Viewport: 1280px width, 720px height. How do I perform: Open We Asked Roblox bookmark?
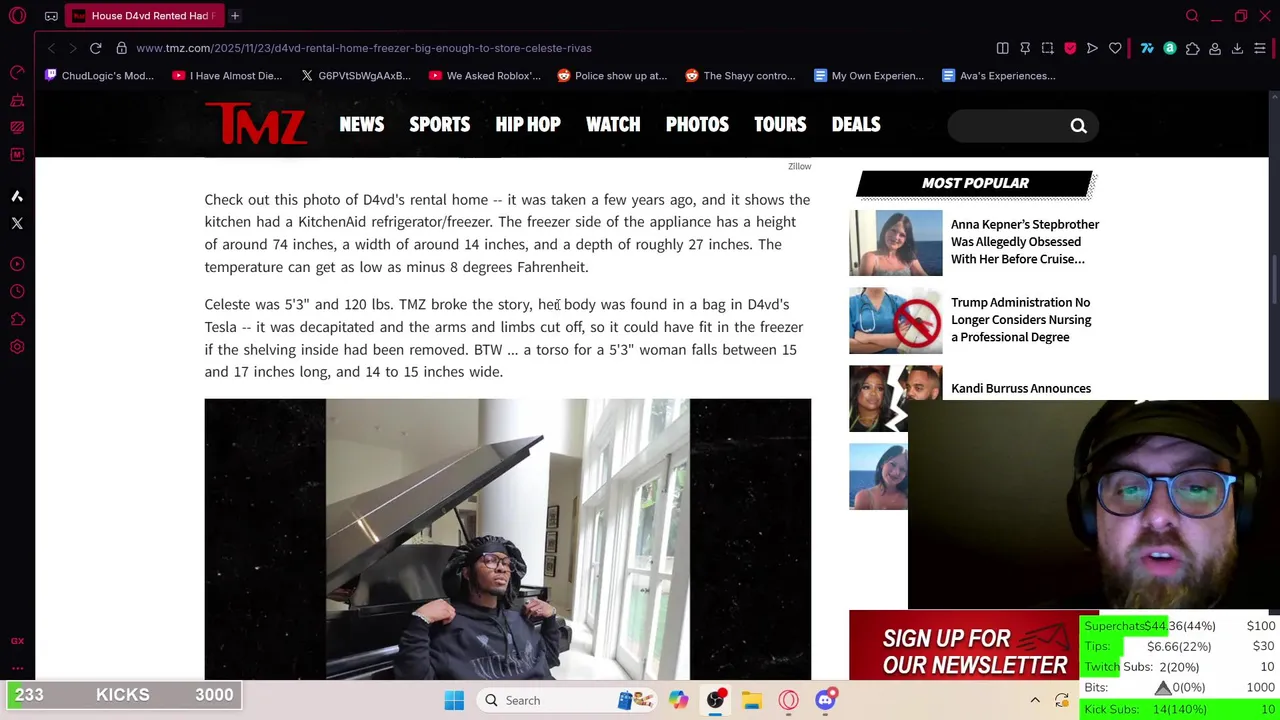pyautogui.click(x=485, y=76)
